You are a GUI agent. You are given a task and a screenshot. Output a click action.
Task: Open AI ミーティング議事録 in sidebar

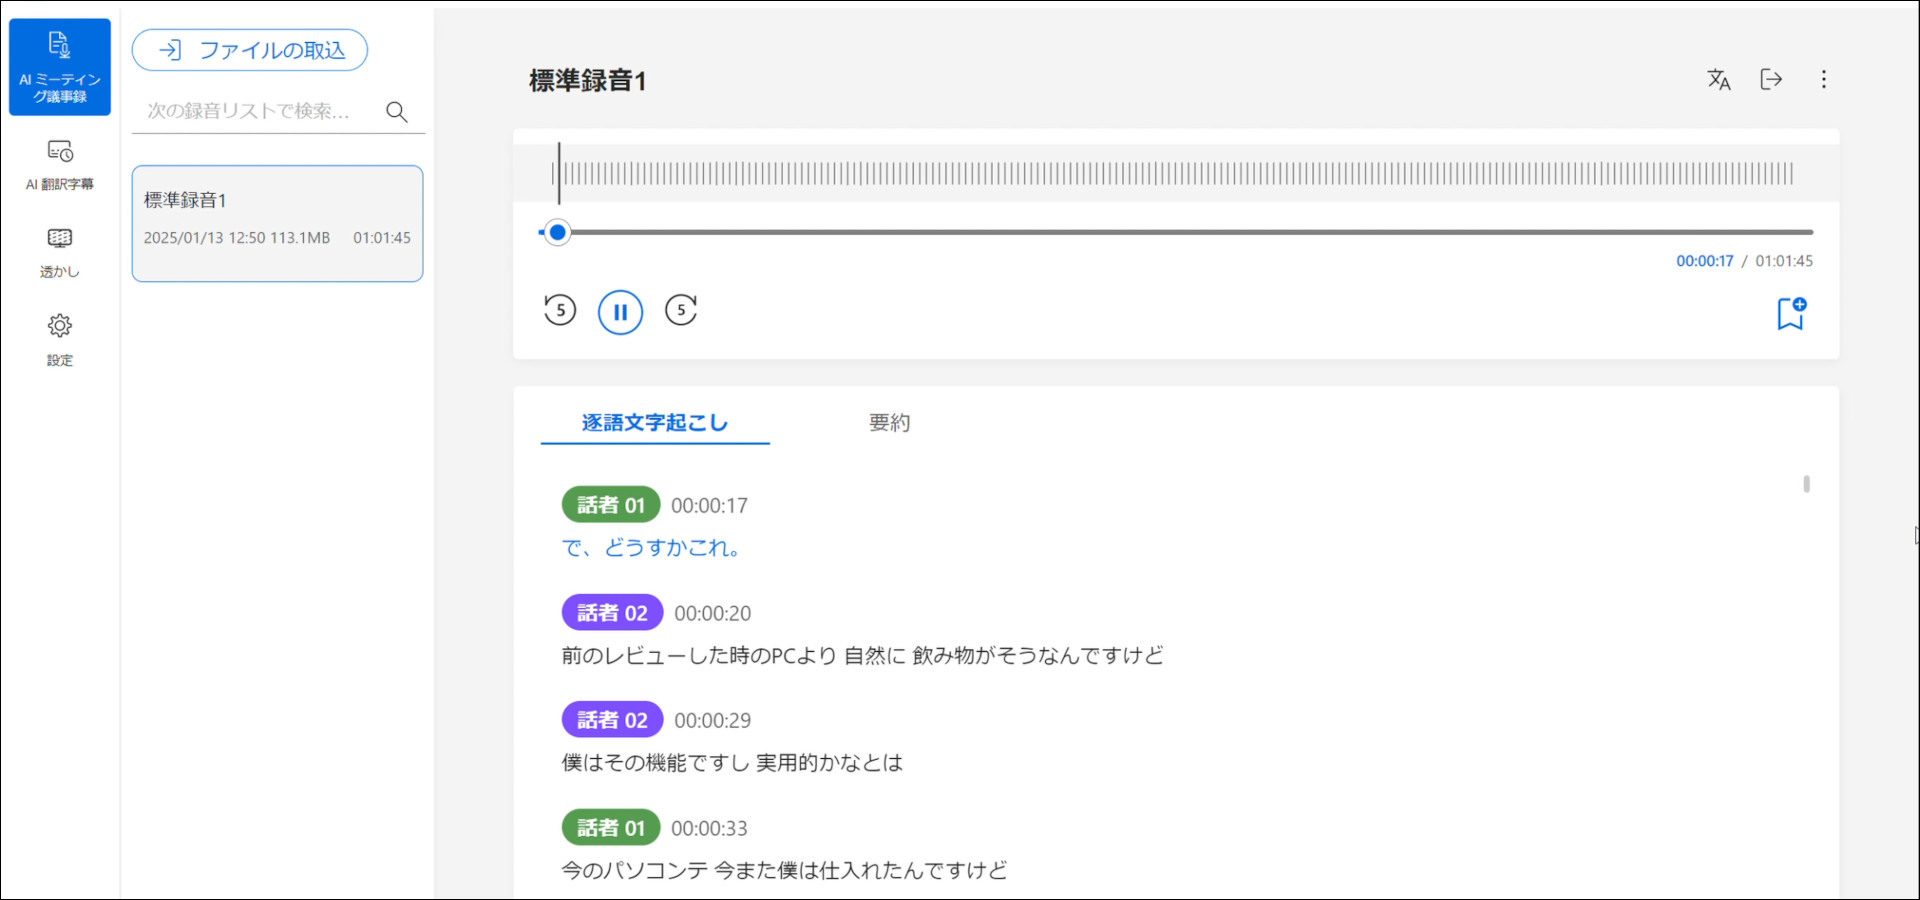(x=60, y=67)
